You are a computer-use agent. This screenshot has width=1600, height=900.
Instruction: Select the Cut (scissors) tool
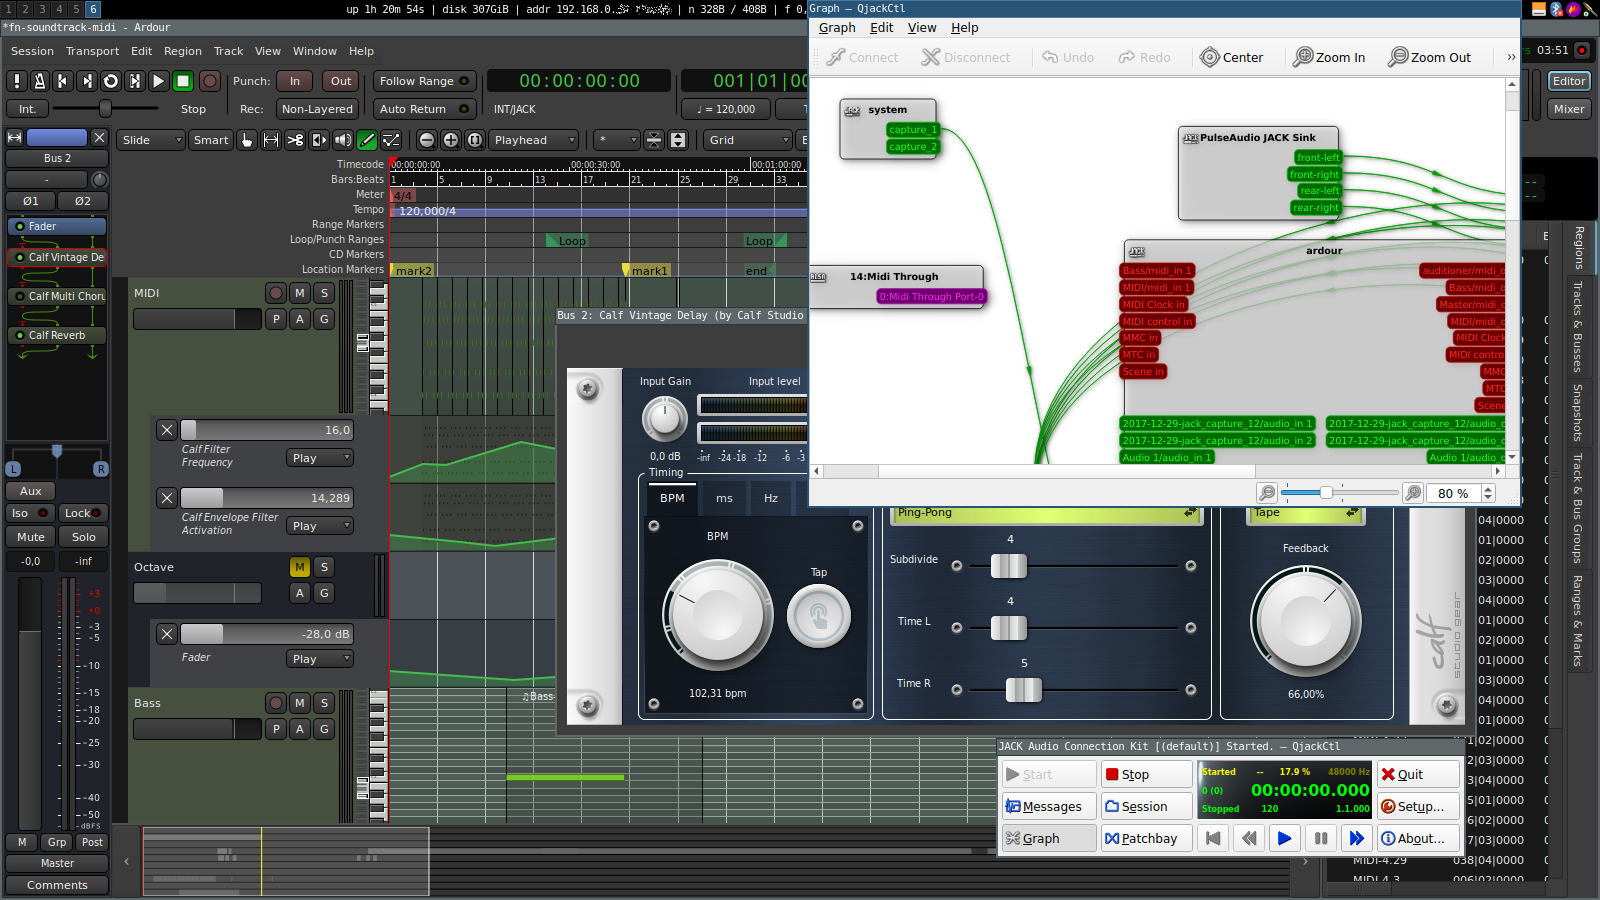295,140
